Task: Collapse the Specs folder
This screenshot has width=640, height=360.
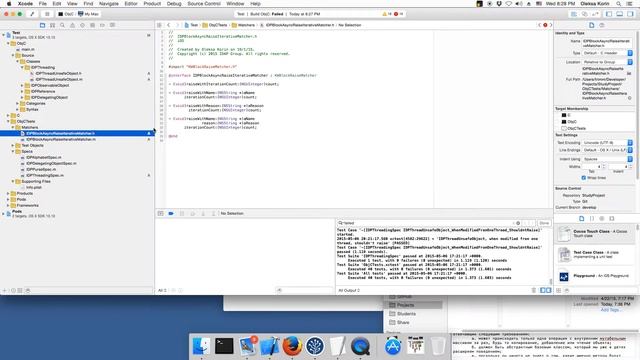Action: point(13,151)
